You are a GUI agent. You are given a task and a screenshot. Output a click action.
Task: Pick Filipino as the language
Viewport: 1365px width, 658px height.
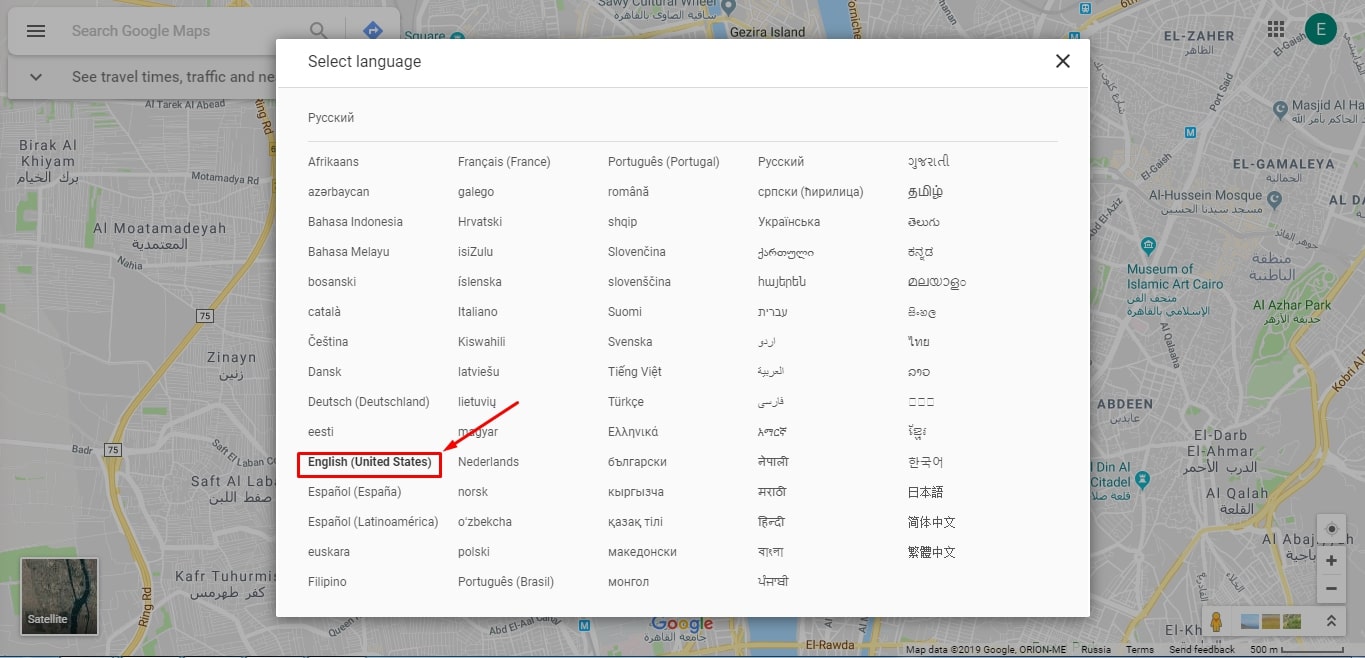click(327, 582)
